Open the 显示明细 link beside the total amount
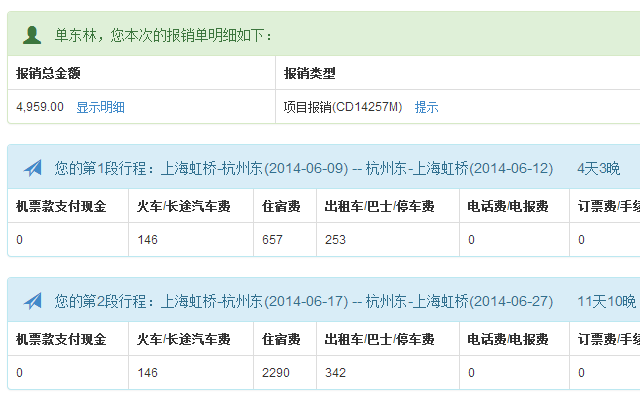The width and height of the screenshot is (640, 400). [x=100, y=107]
